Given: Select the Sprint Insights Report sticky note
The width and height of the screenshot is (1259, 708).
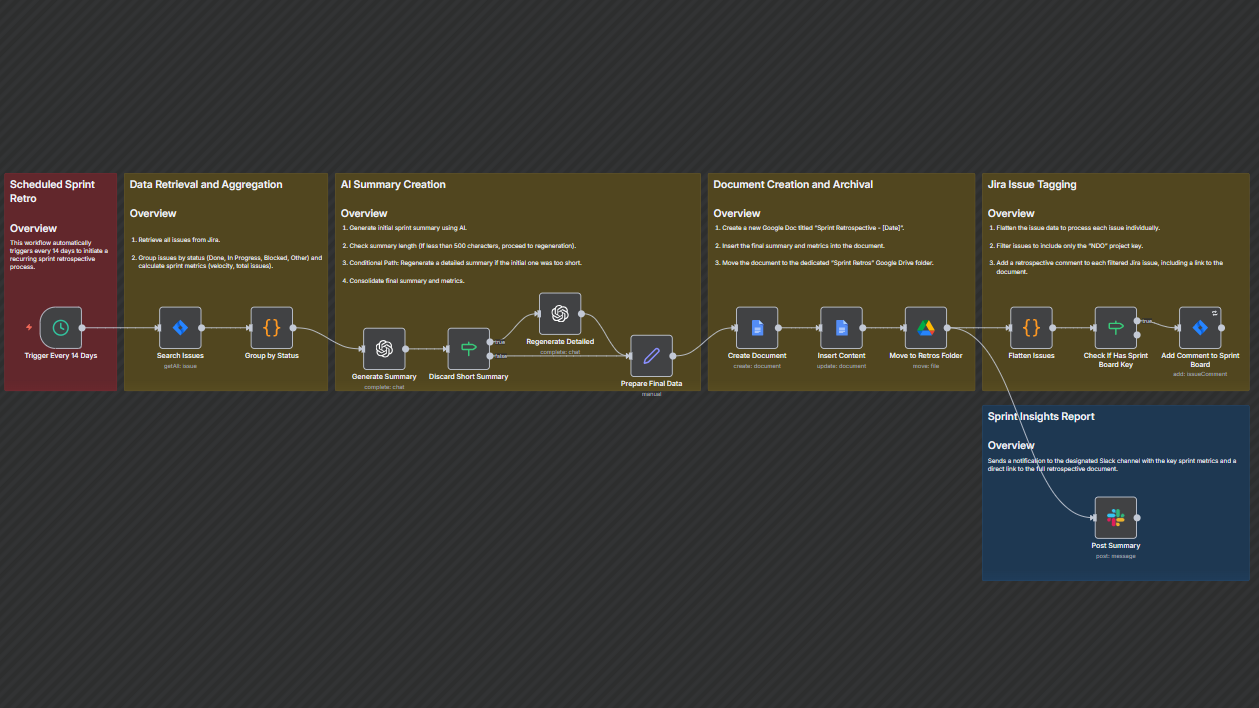Looking at the screenshot, I should 1039,416.
